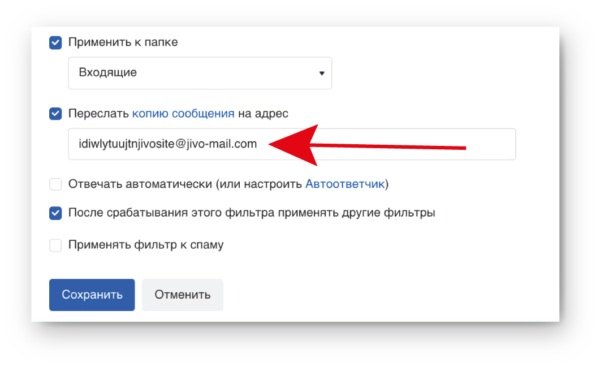The image size is (600, 367).
Task: Open the 'Входящие' folder dropdown
Action: click(200, 73)
